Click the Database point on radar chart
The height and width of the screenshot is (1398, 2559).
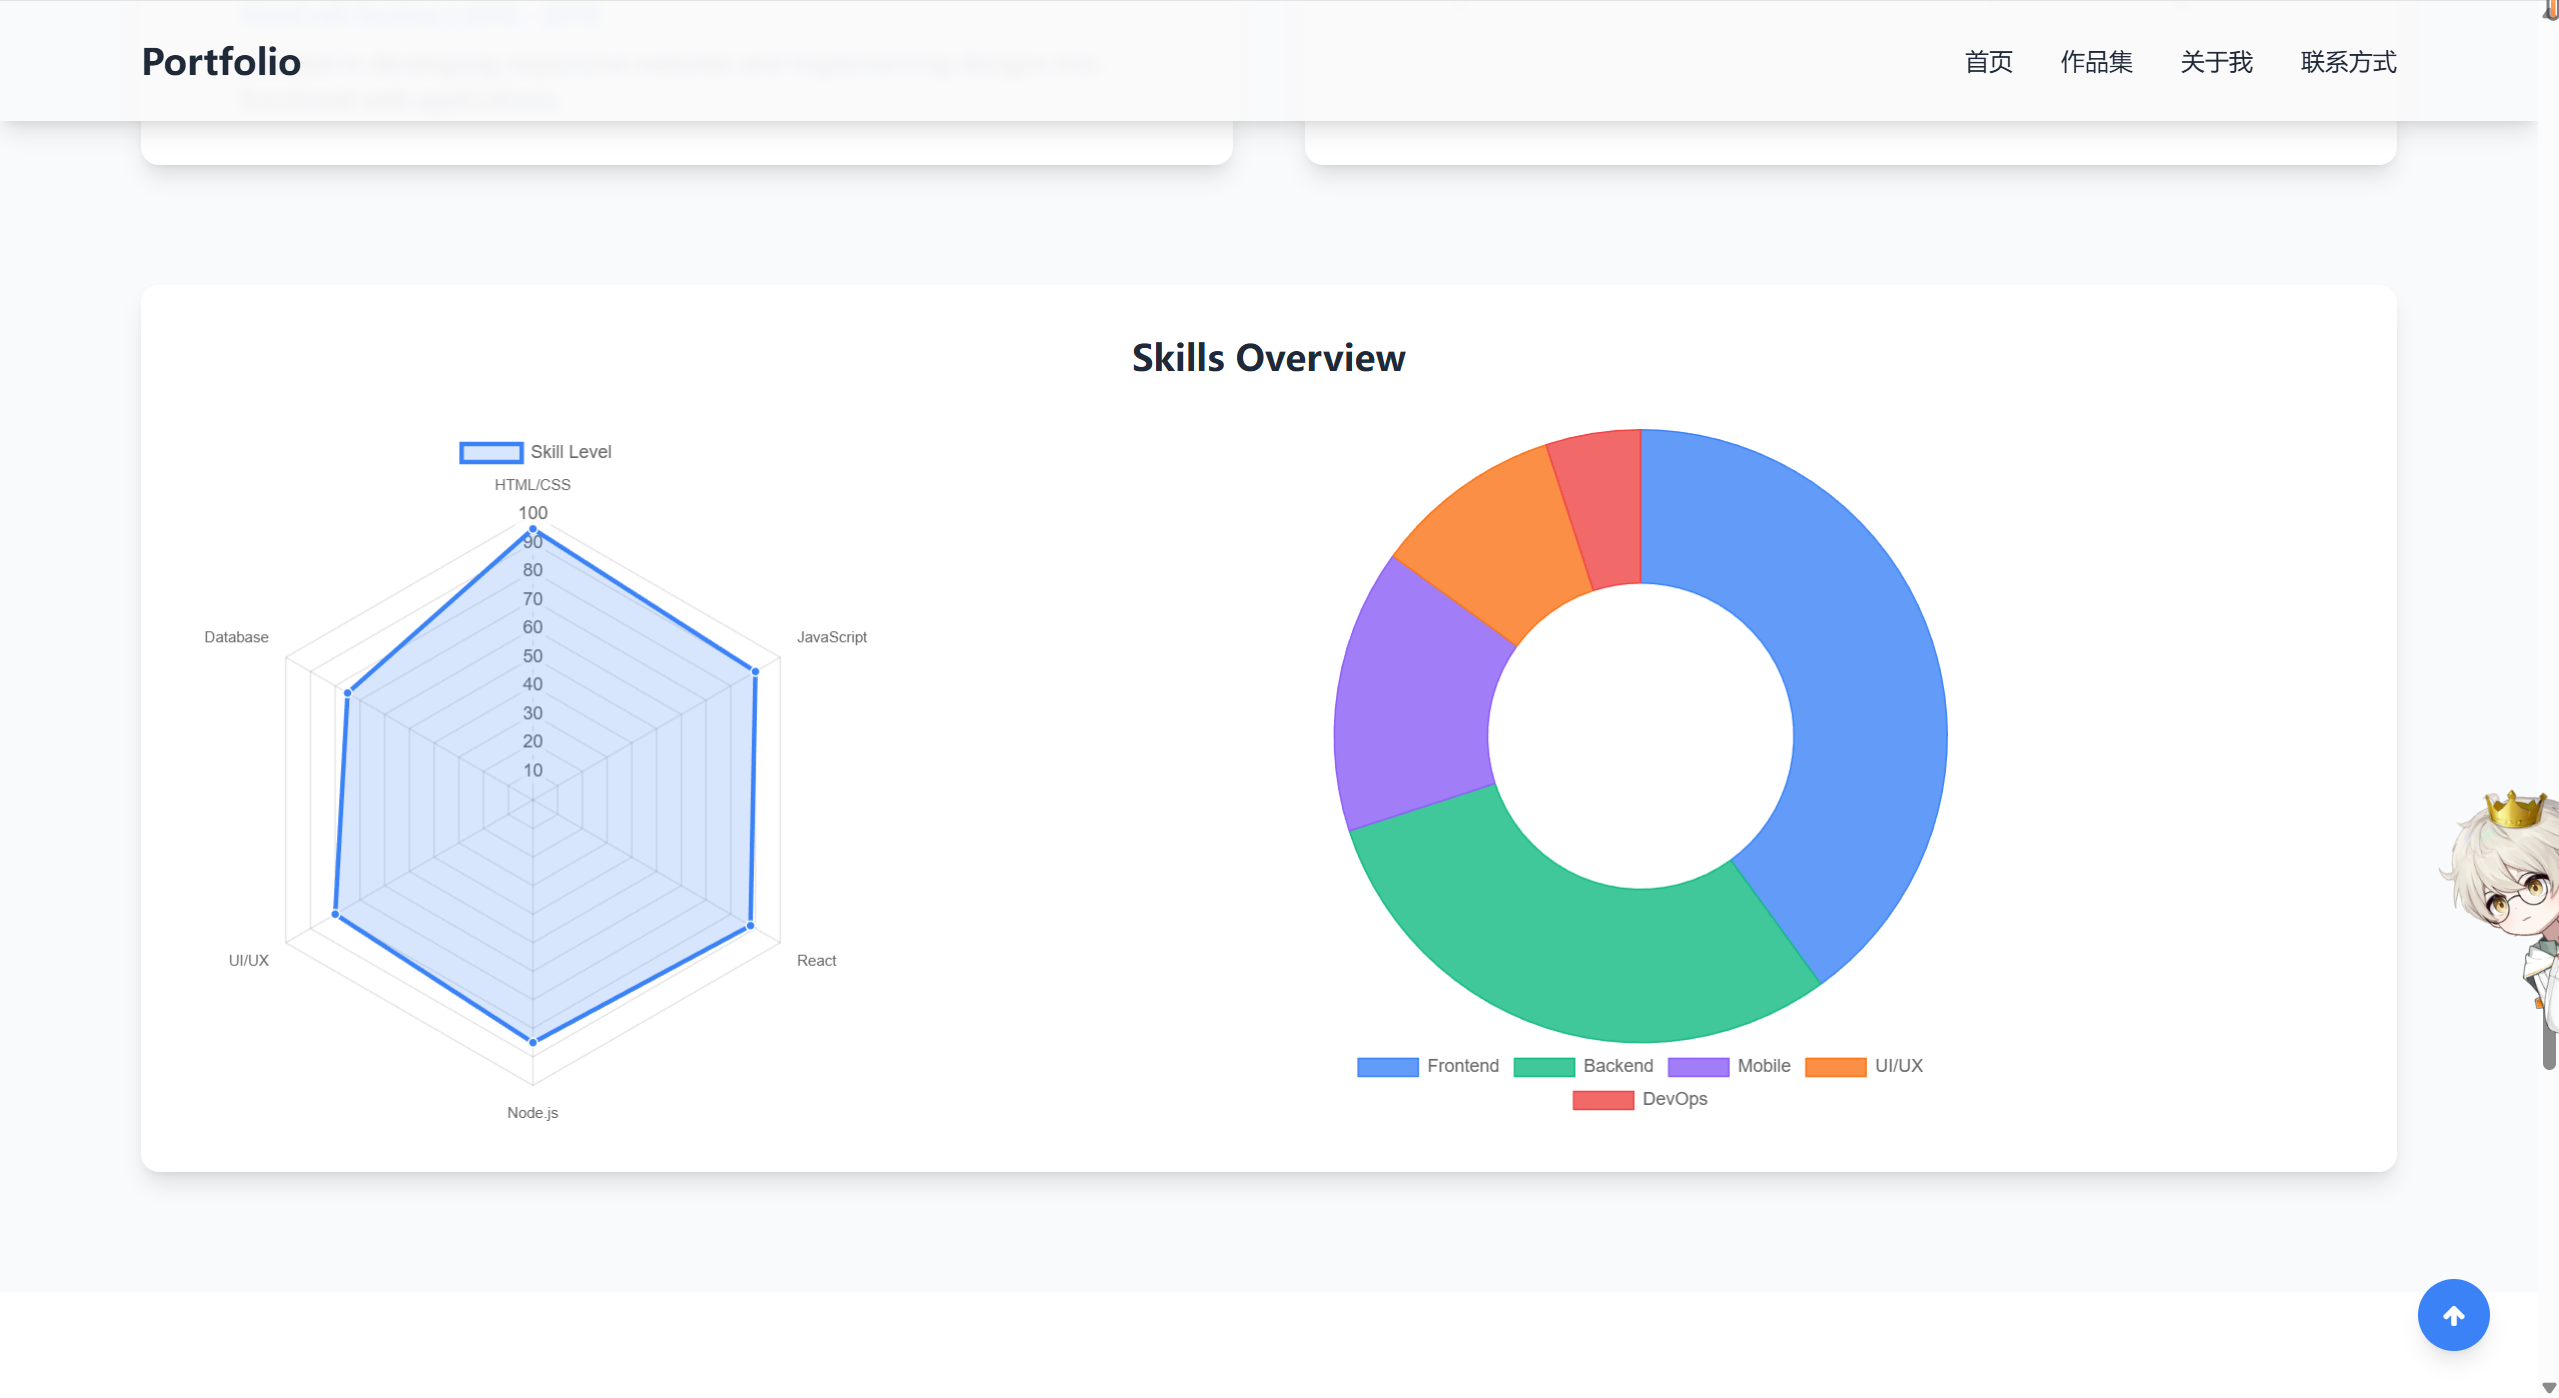coord(348,692)
